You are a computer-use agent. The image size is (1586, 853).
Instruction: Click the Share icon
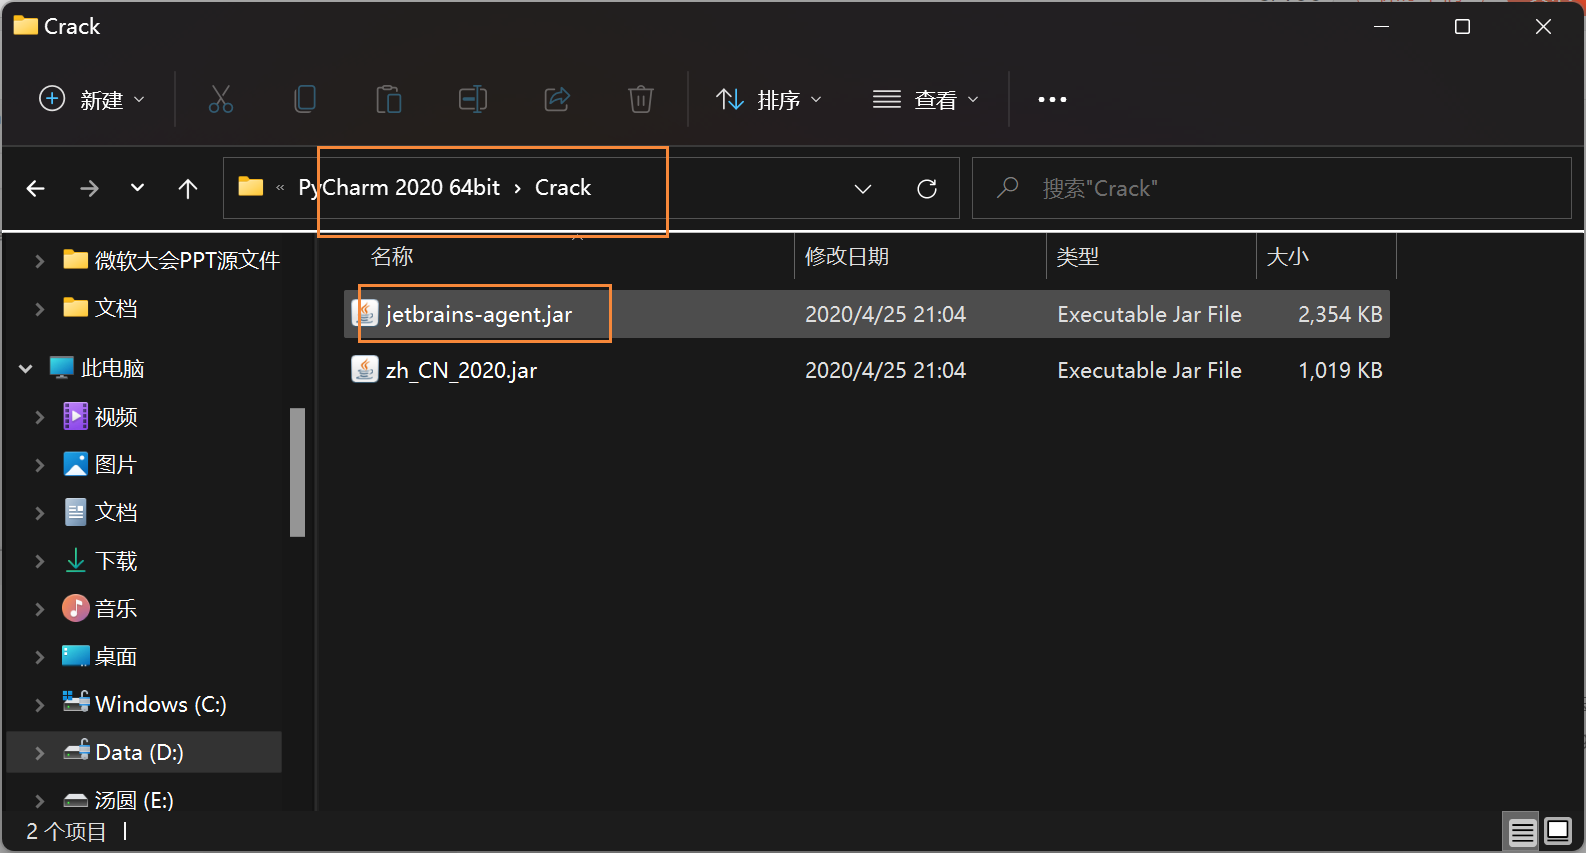click(x=557, y=99)
